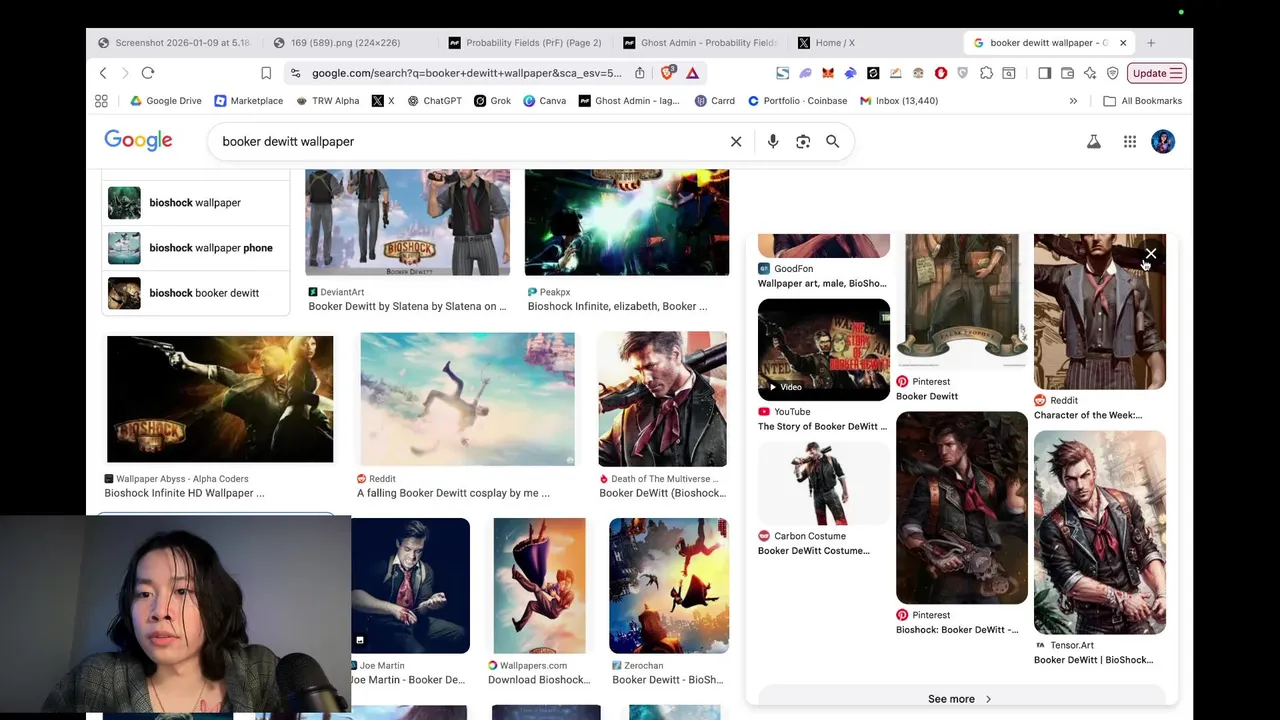
Task: Open the Carrd bookmark
Action: [715, 101]
